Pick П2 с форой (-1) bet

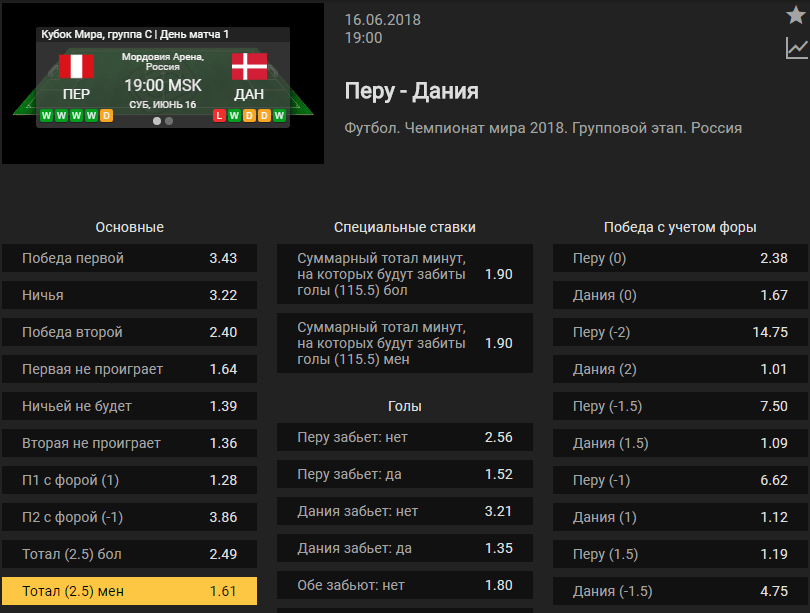tap(130, 517)
